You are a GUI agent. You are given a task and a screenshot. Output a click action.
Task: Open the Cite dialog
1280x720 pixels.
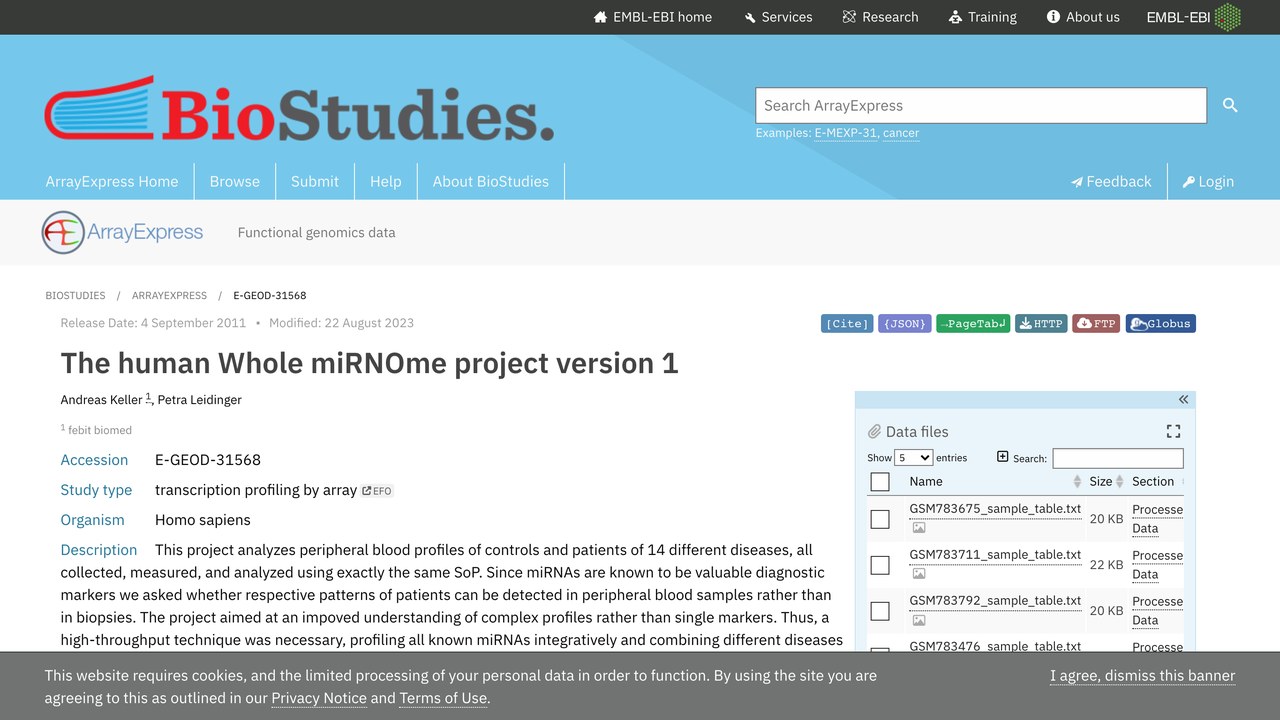point(847,323)
